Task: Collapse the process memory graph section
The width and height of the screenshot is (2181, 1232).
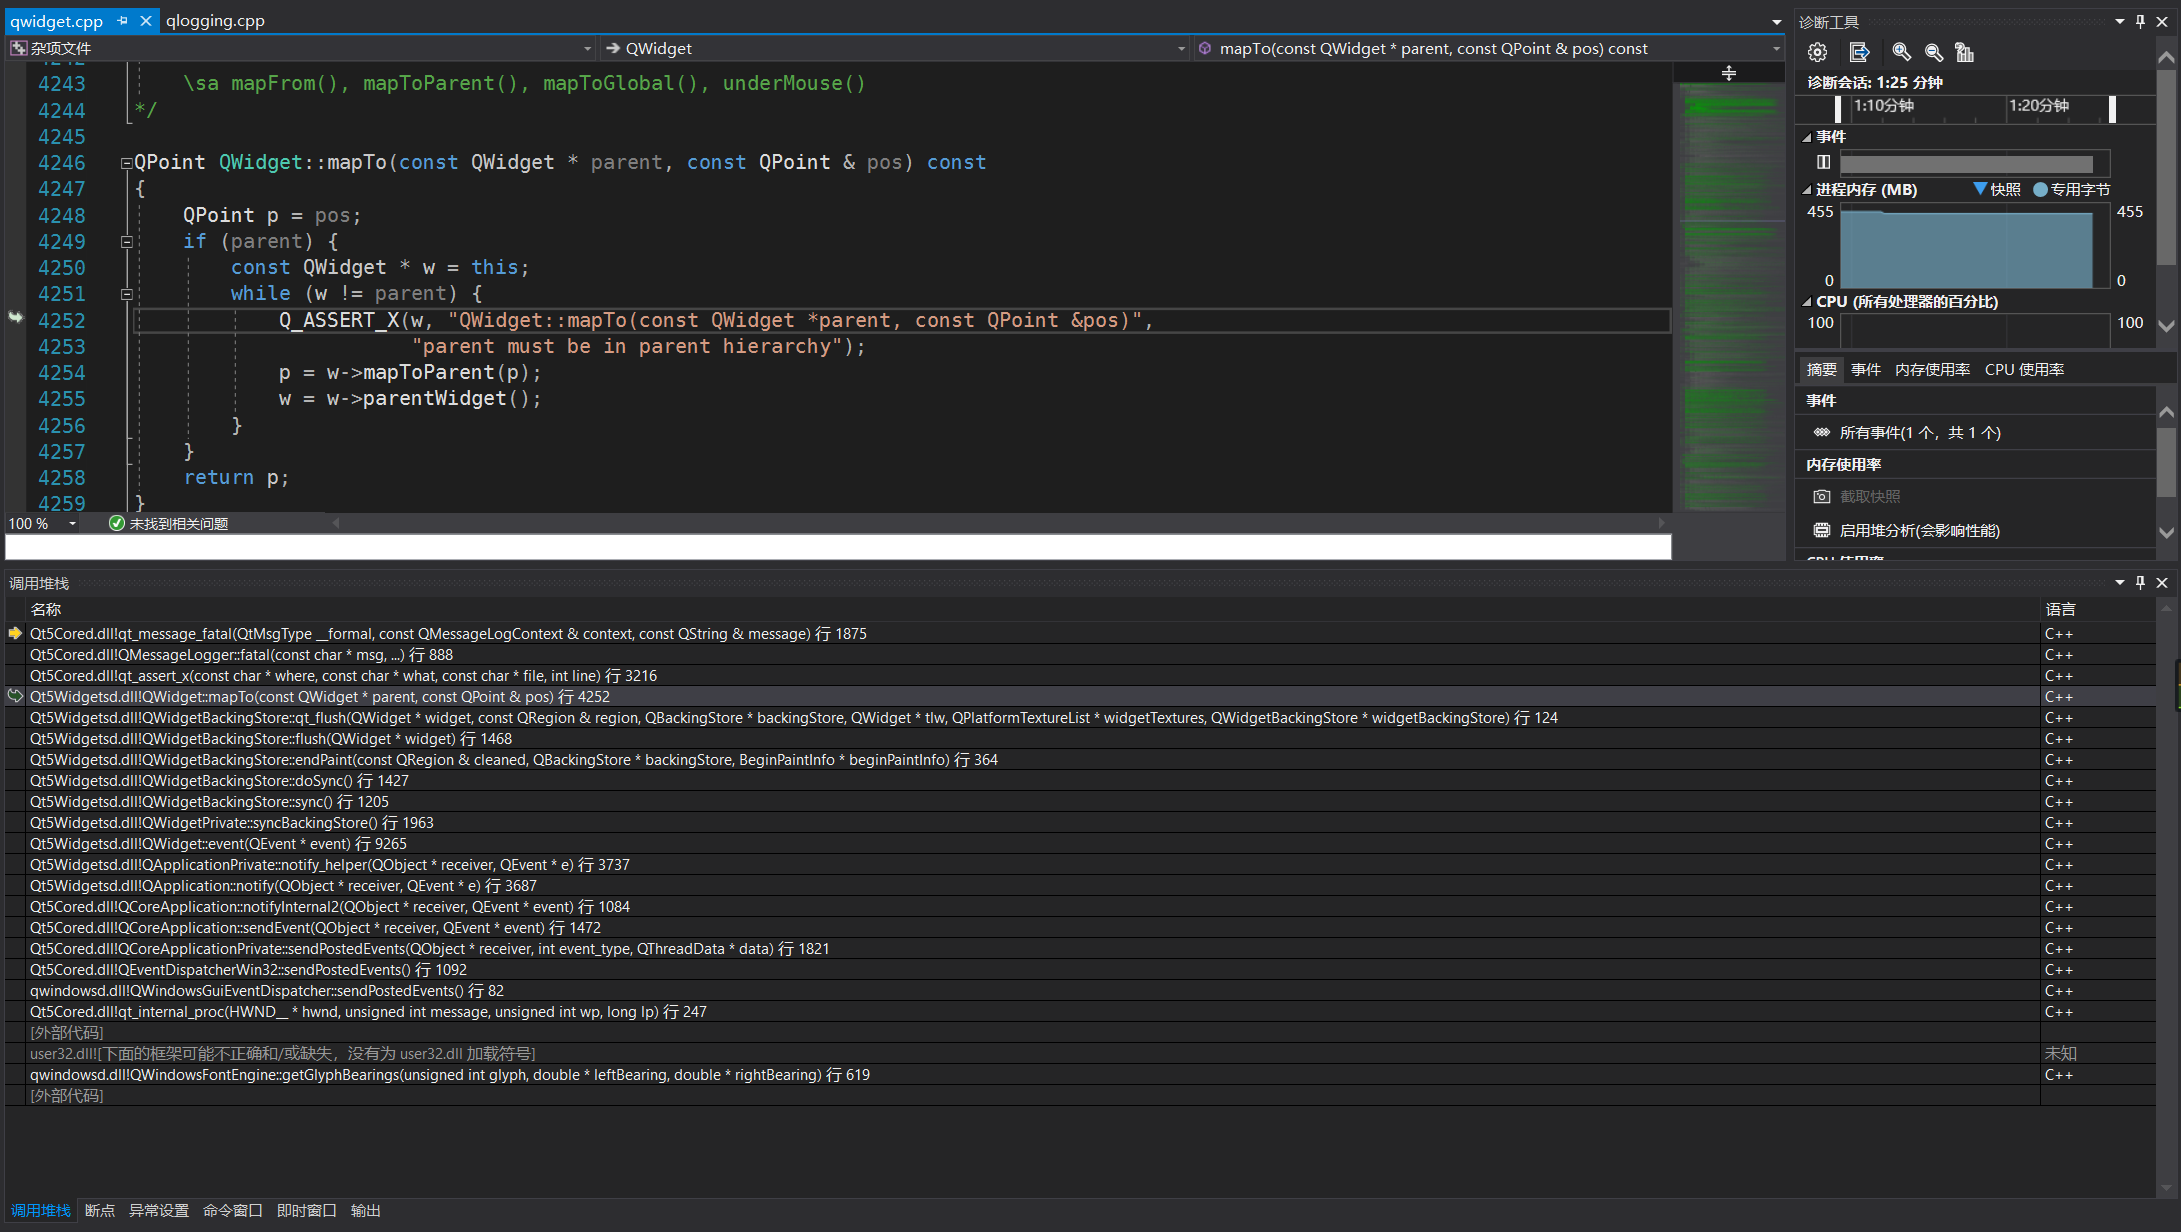Action: (x=1807, y=190)
